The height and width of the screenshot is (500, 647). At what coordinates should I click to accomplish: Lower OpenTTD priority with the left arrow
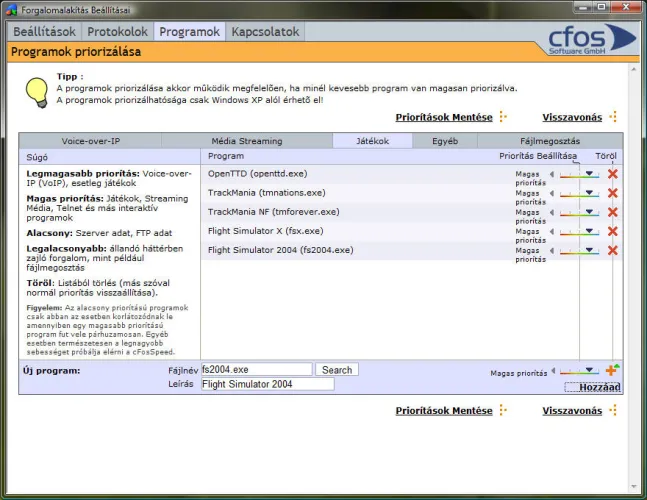(552, 174)
